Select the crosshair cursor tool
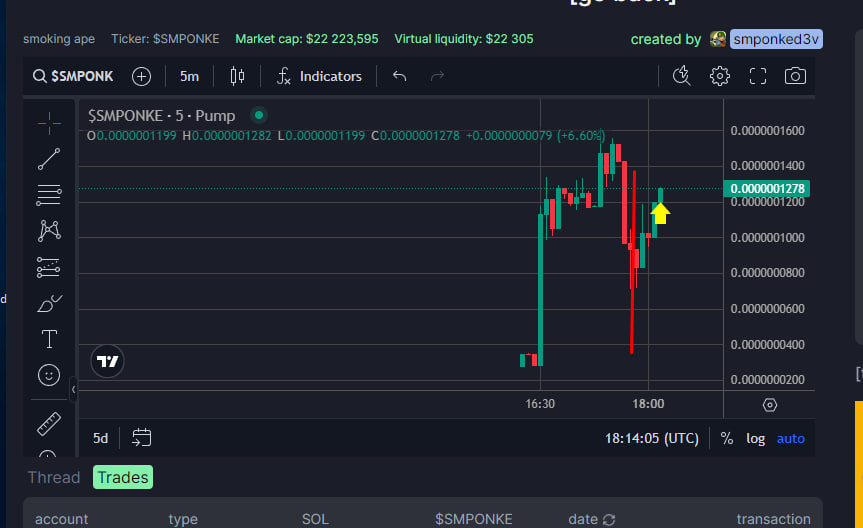Viewport: 863px width, 528px height. pyautogui.click(x=49, y=123)
